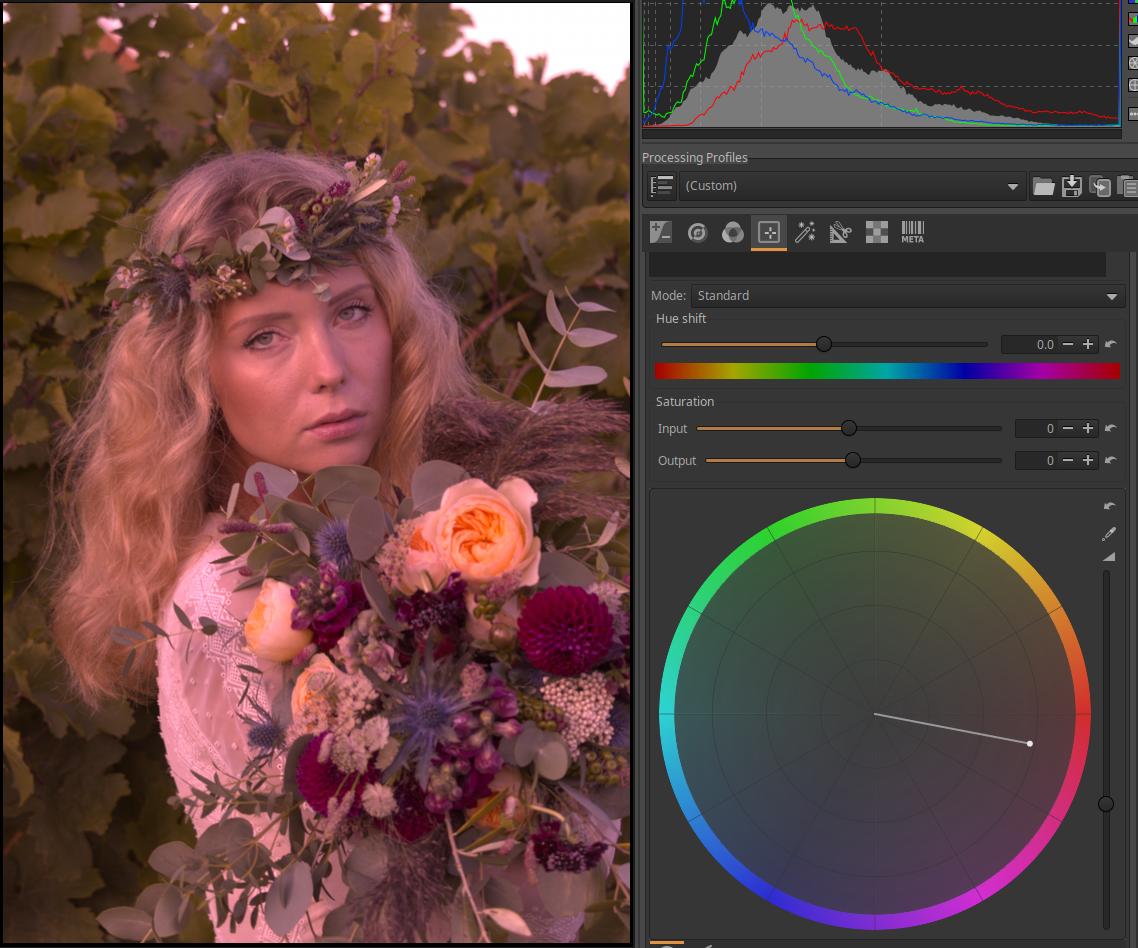Open the Exposure tools tab
The image size is (1138, 948).
(x=660, y=233)
